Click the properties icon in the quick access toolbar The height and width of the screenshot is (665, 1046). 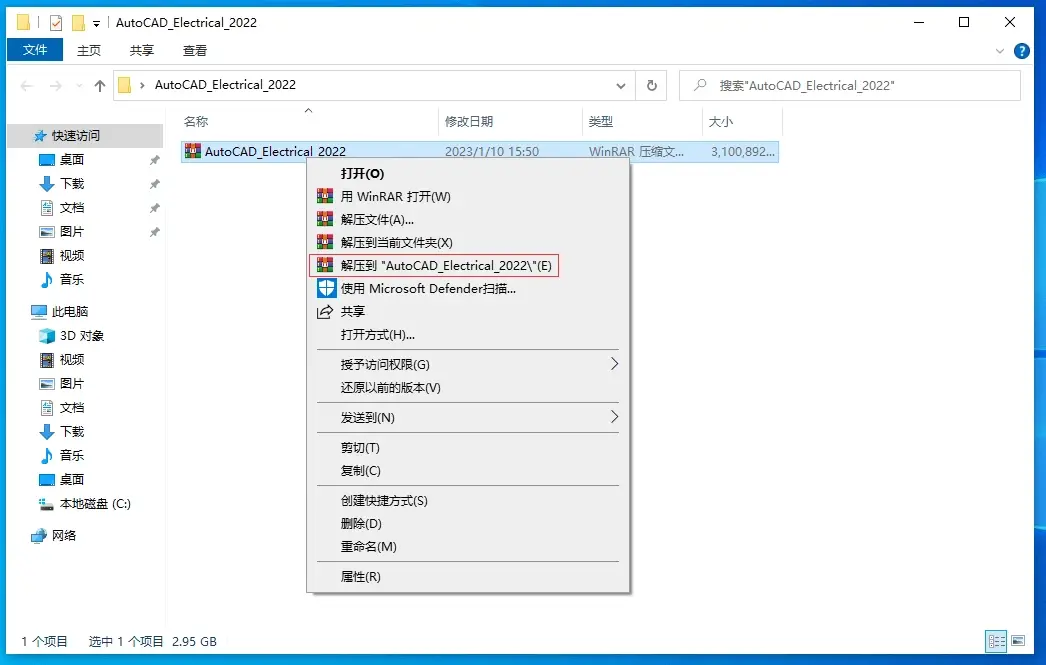[x=56, y=23]
